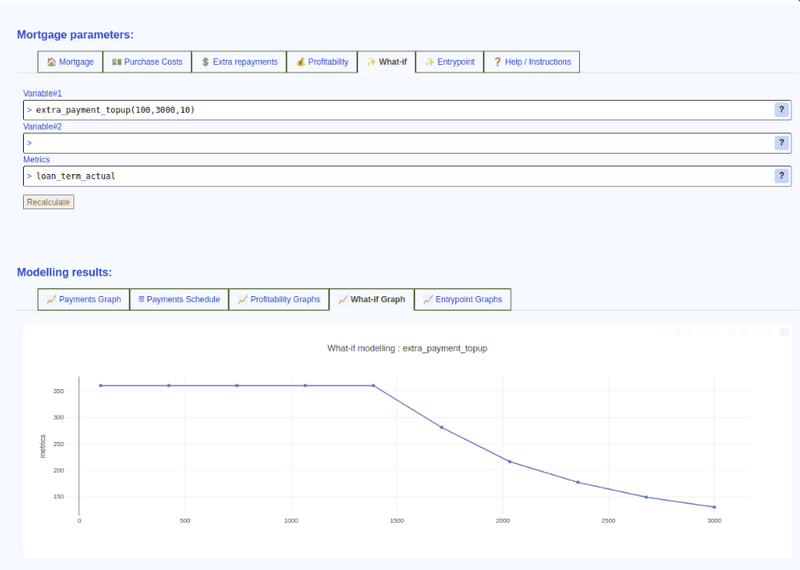Click the first data point near x=100
This screenshot has width=800, height=570.
(101, 386)
